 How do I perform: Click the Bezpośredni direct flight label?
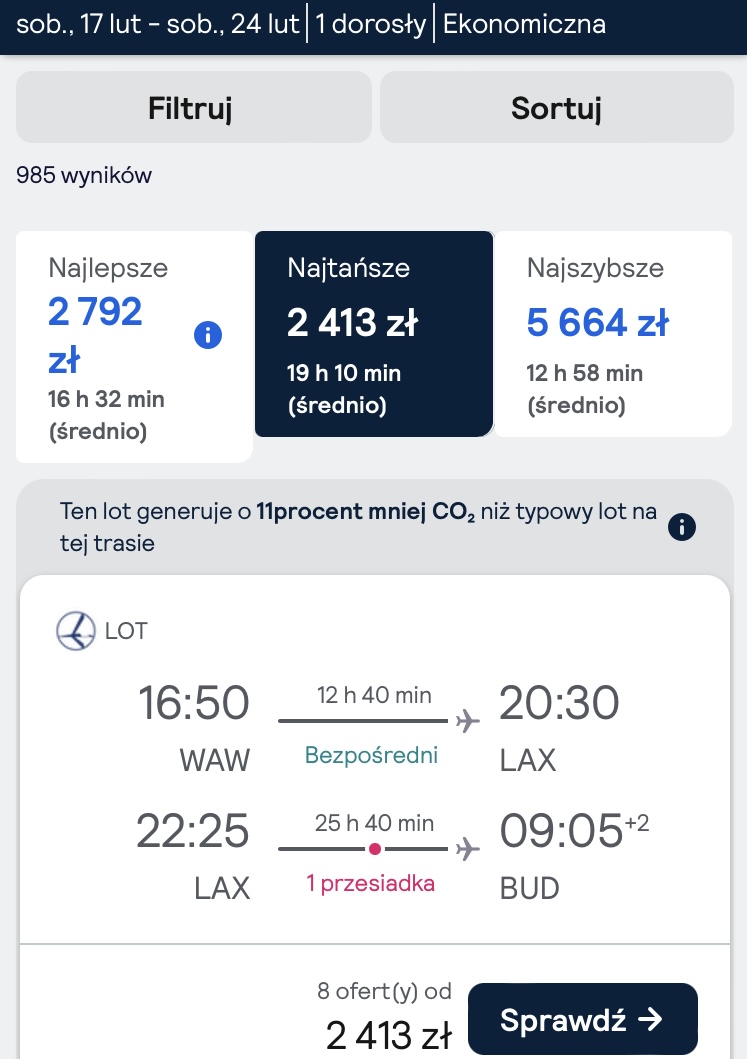tap(371, 755)
